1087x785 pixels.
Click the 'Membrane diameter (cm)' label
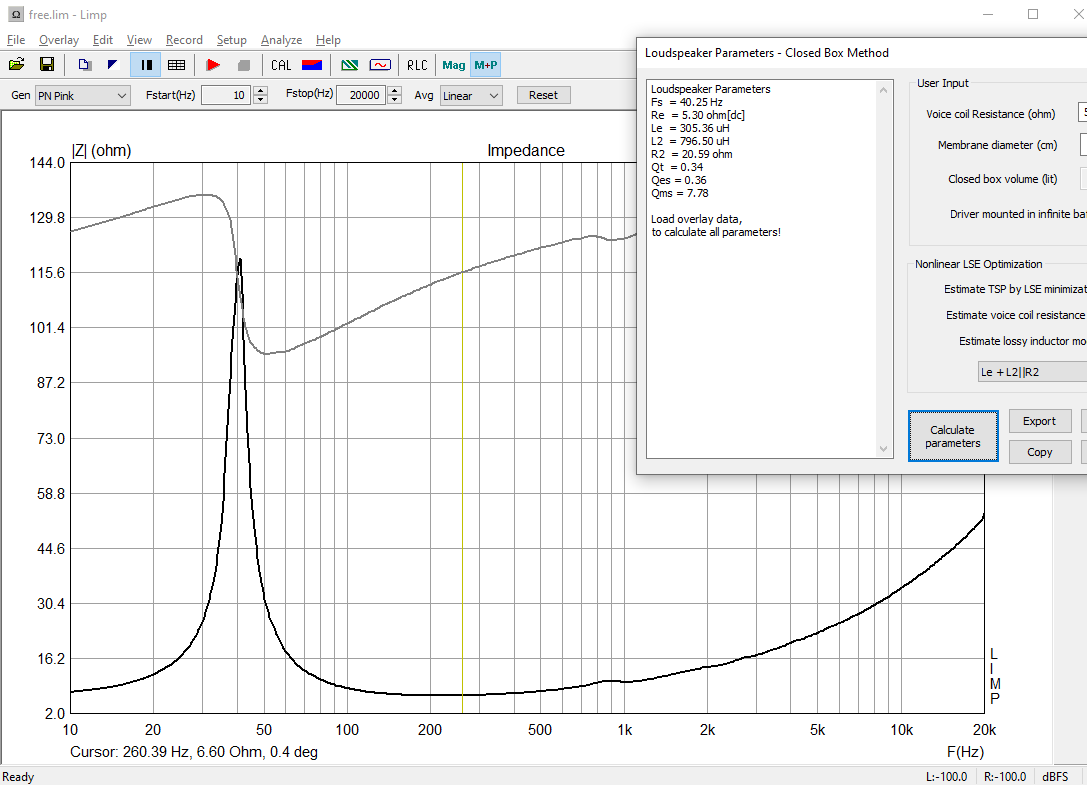click(x=998, y=145)
